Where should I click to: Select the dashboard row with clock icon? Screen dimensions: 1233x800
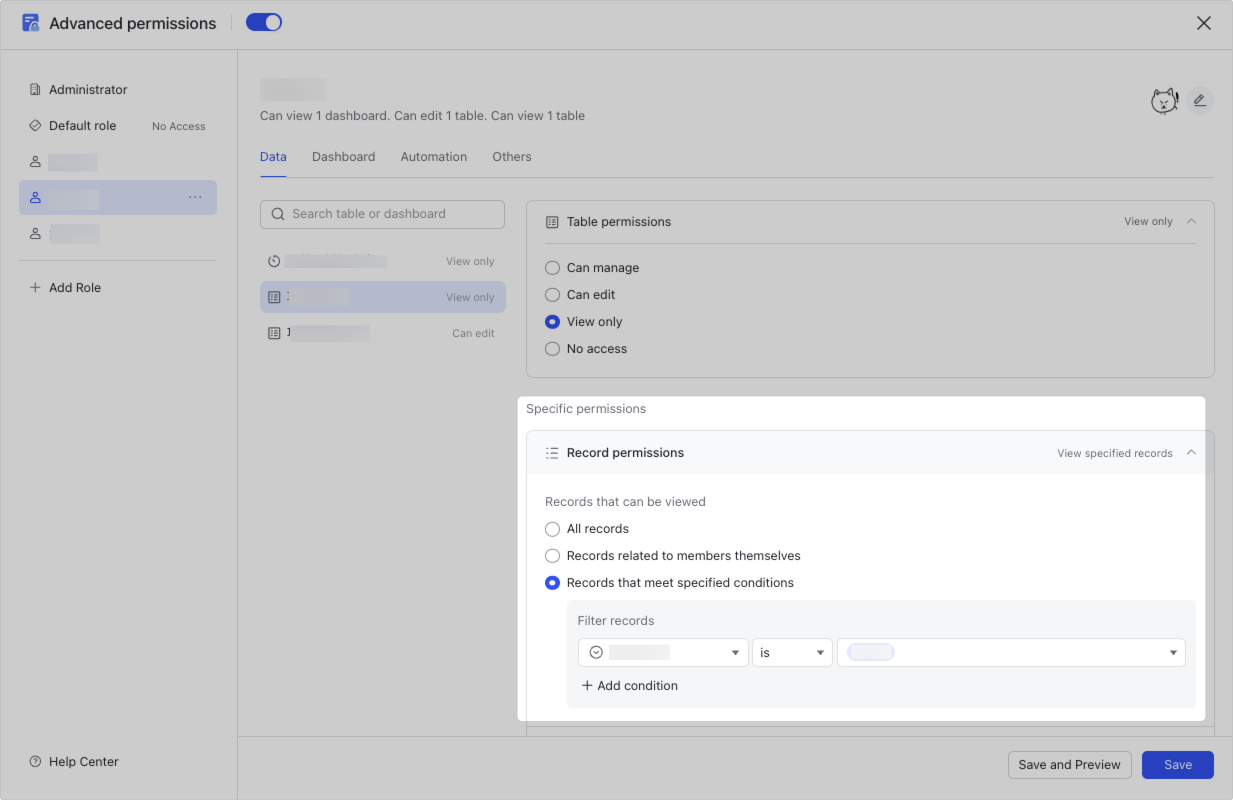(382, 261)
